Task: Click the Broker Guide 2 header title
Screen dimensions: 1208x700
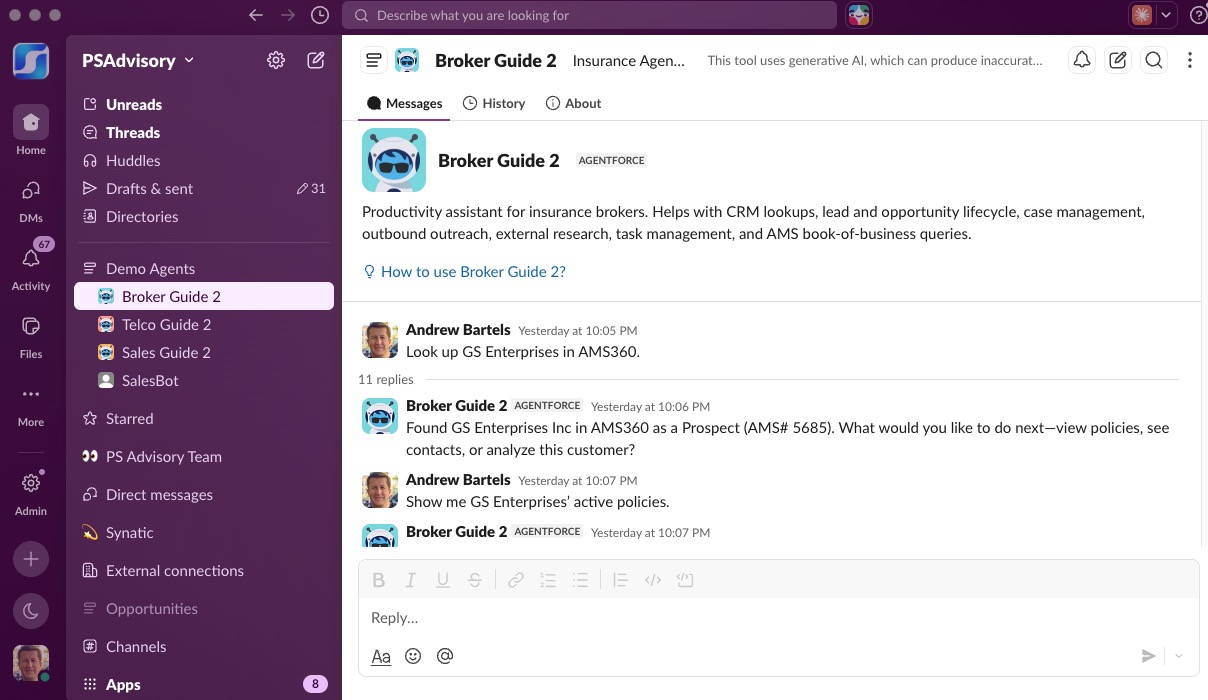Action: coord(495,60)
